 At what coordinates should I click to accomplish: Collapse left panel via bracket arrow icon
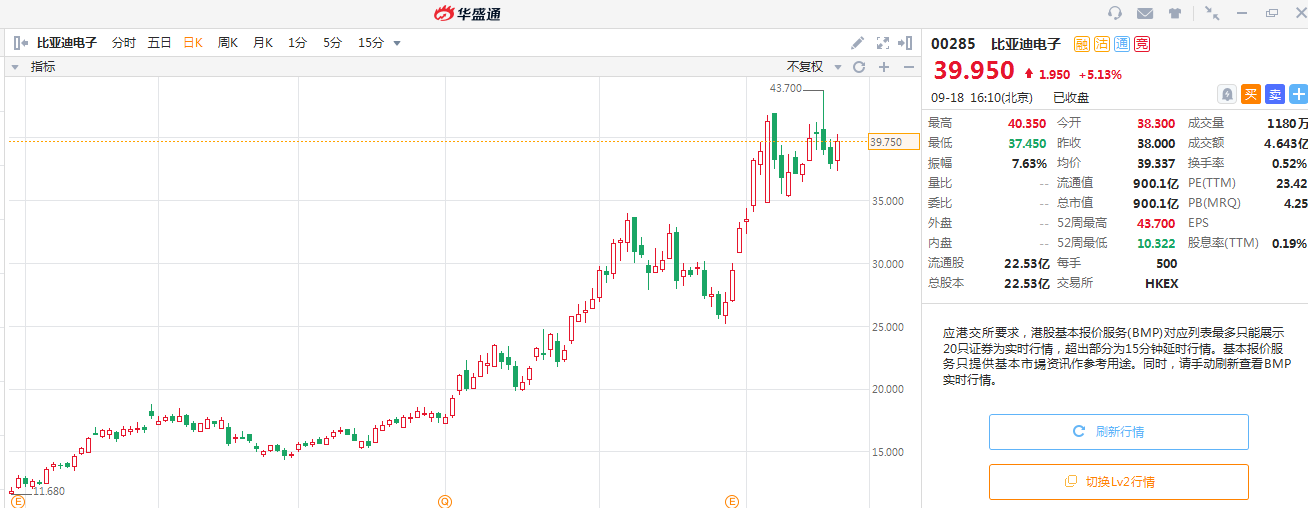tap(21, 43)
